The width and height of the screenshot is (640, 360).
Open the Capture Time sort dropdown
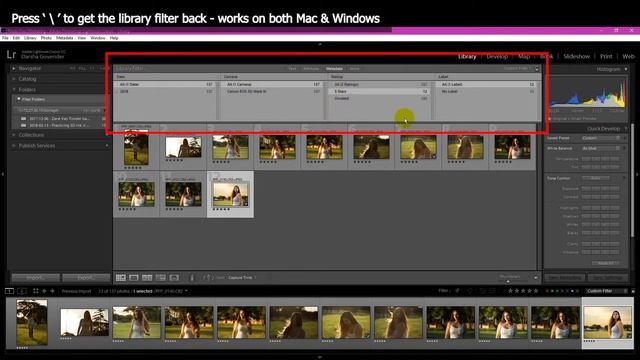[242, 278]
